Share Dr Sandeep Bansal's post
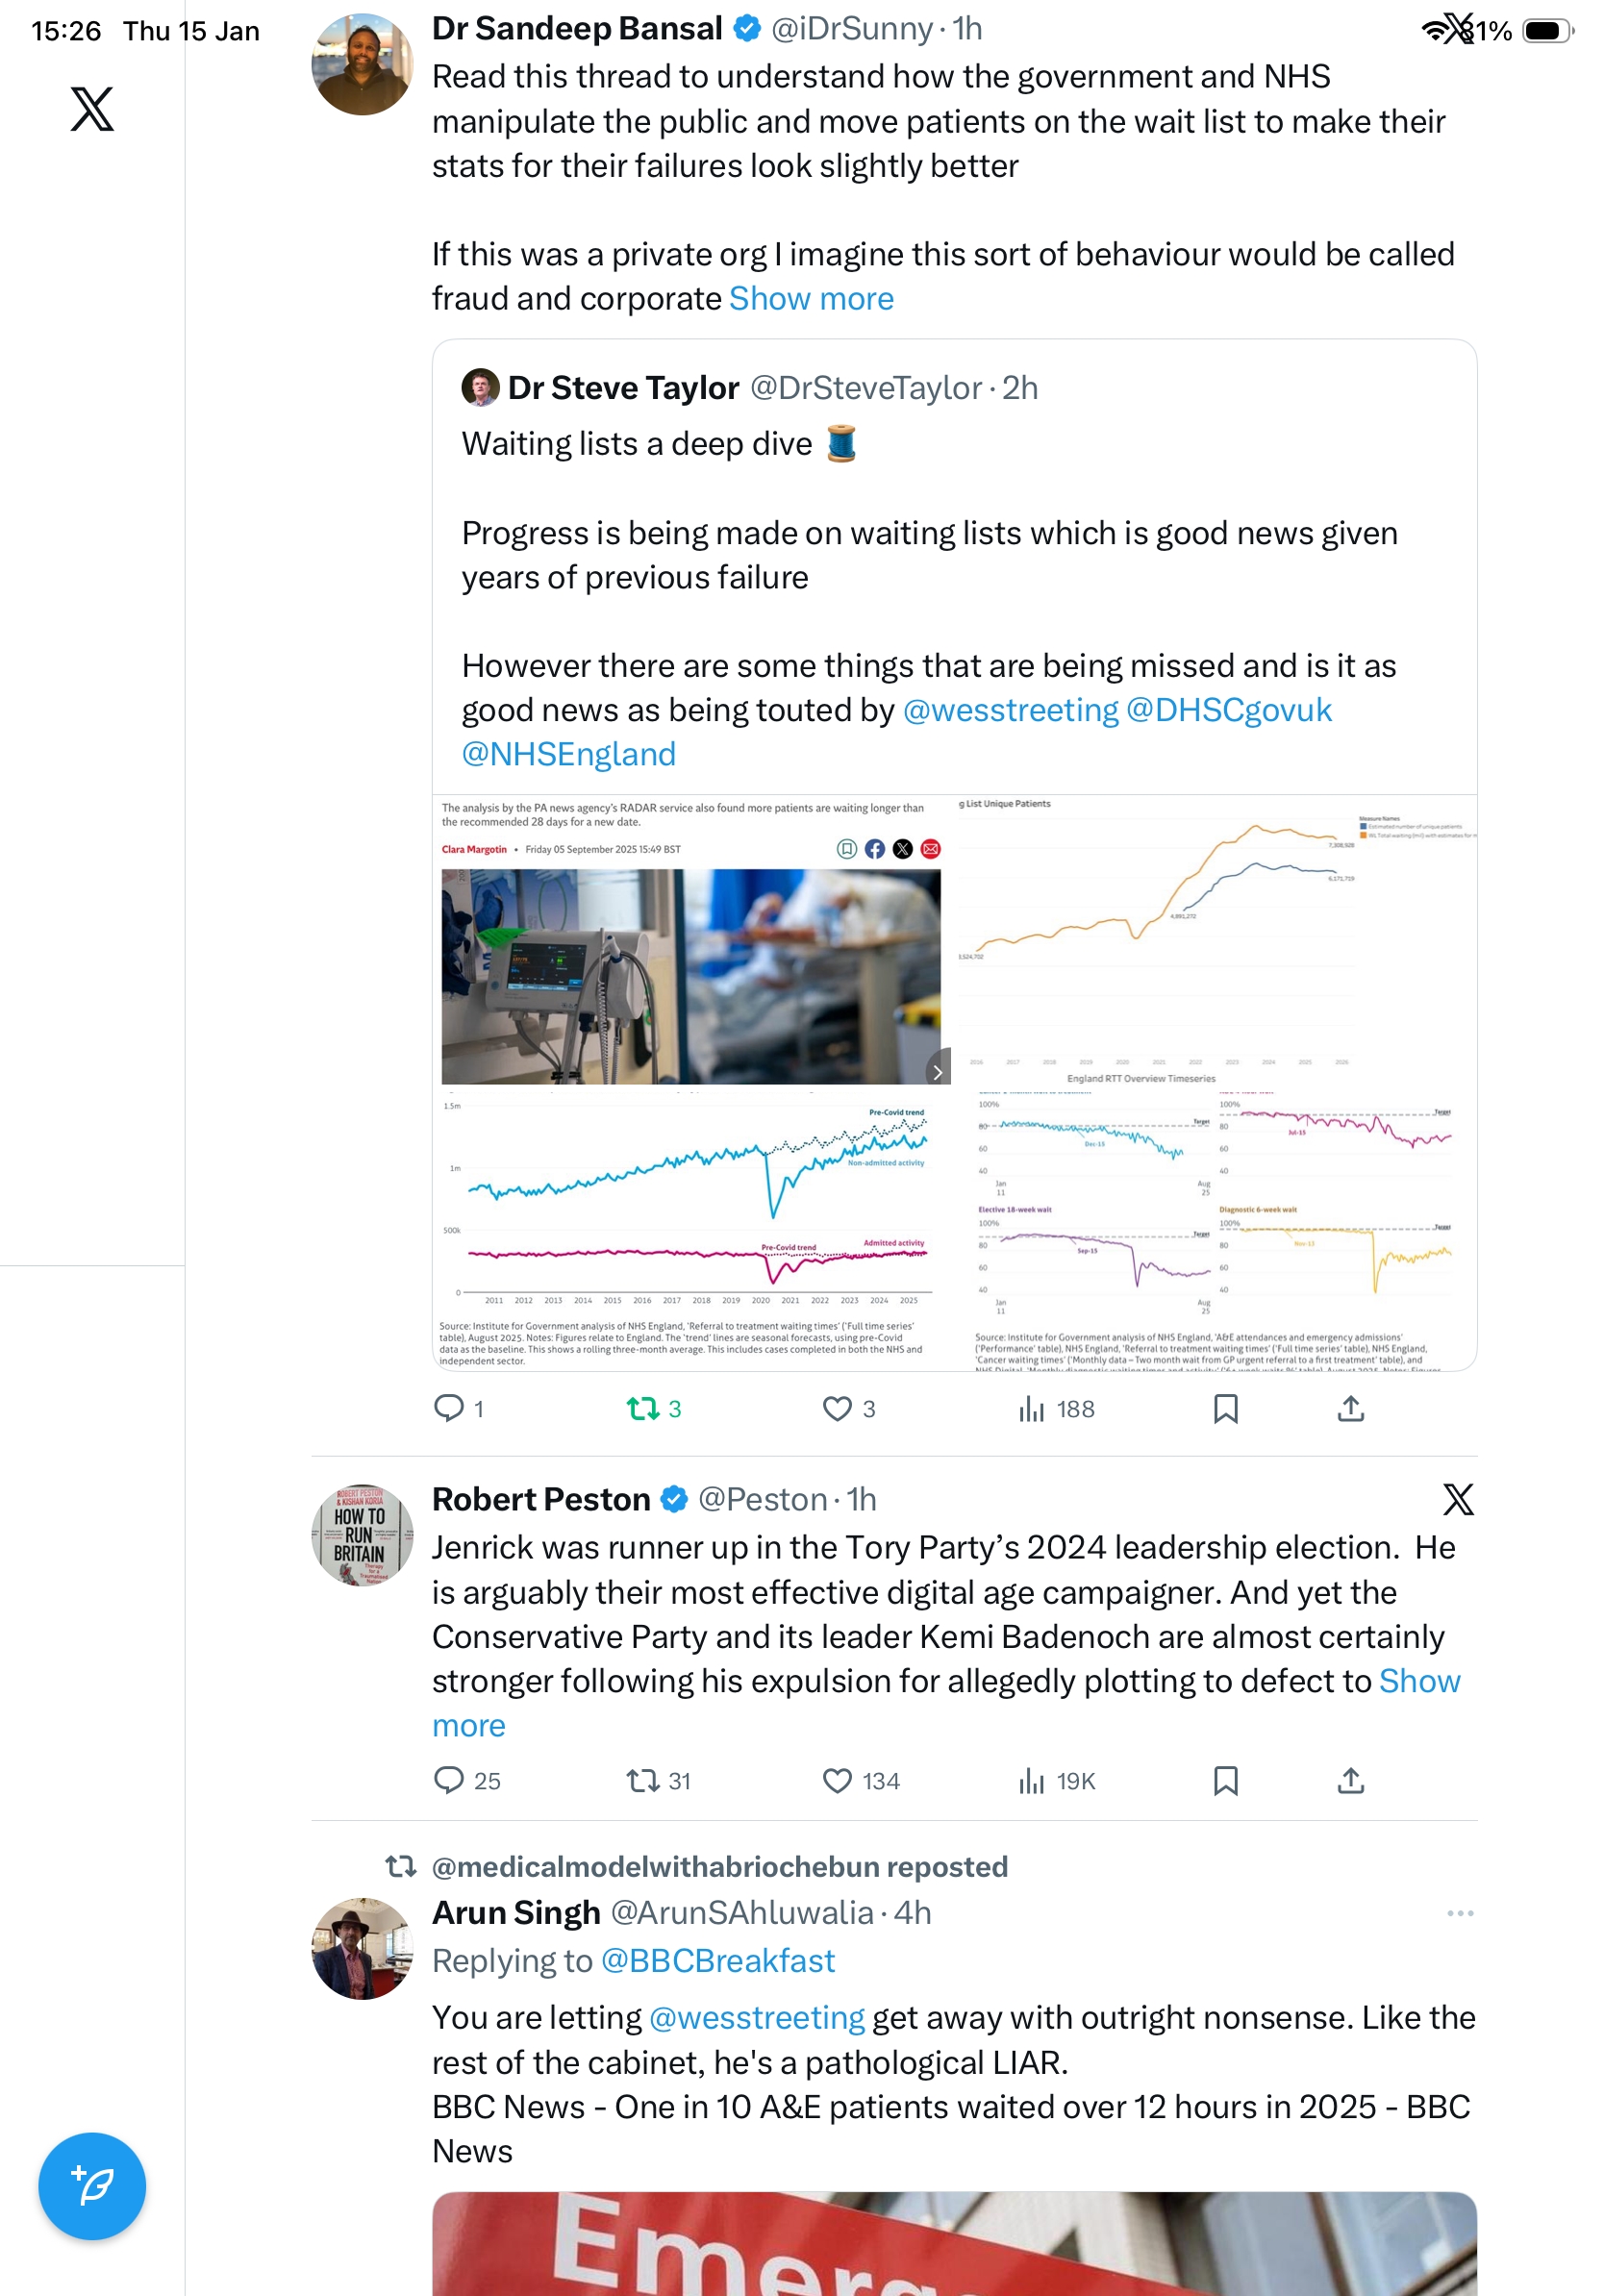 [x=1350, y=1408]
